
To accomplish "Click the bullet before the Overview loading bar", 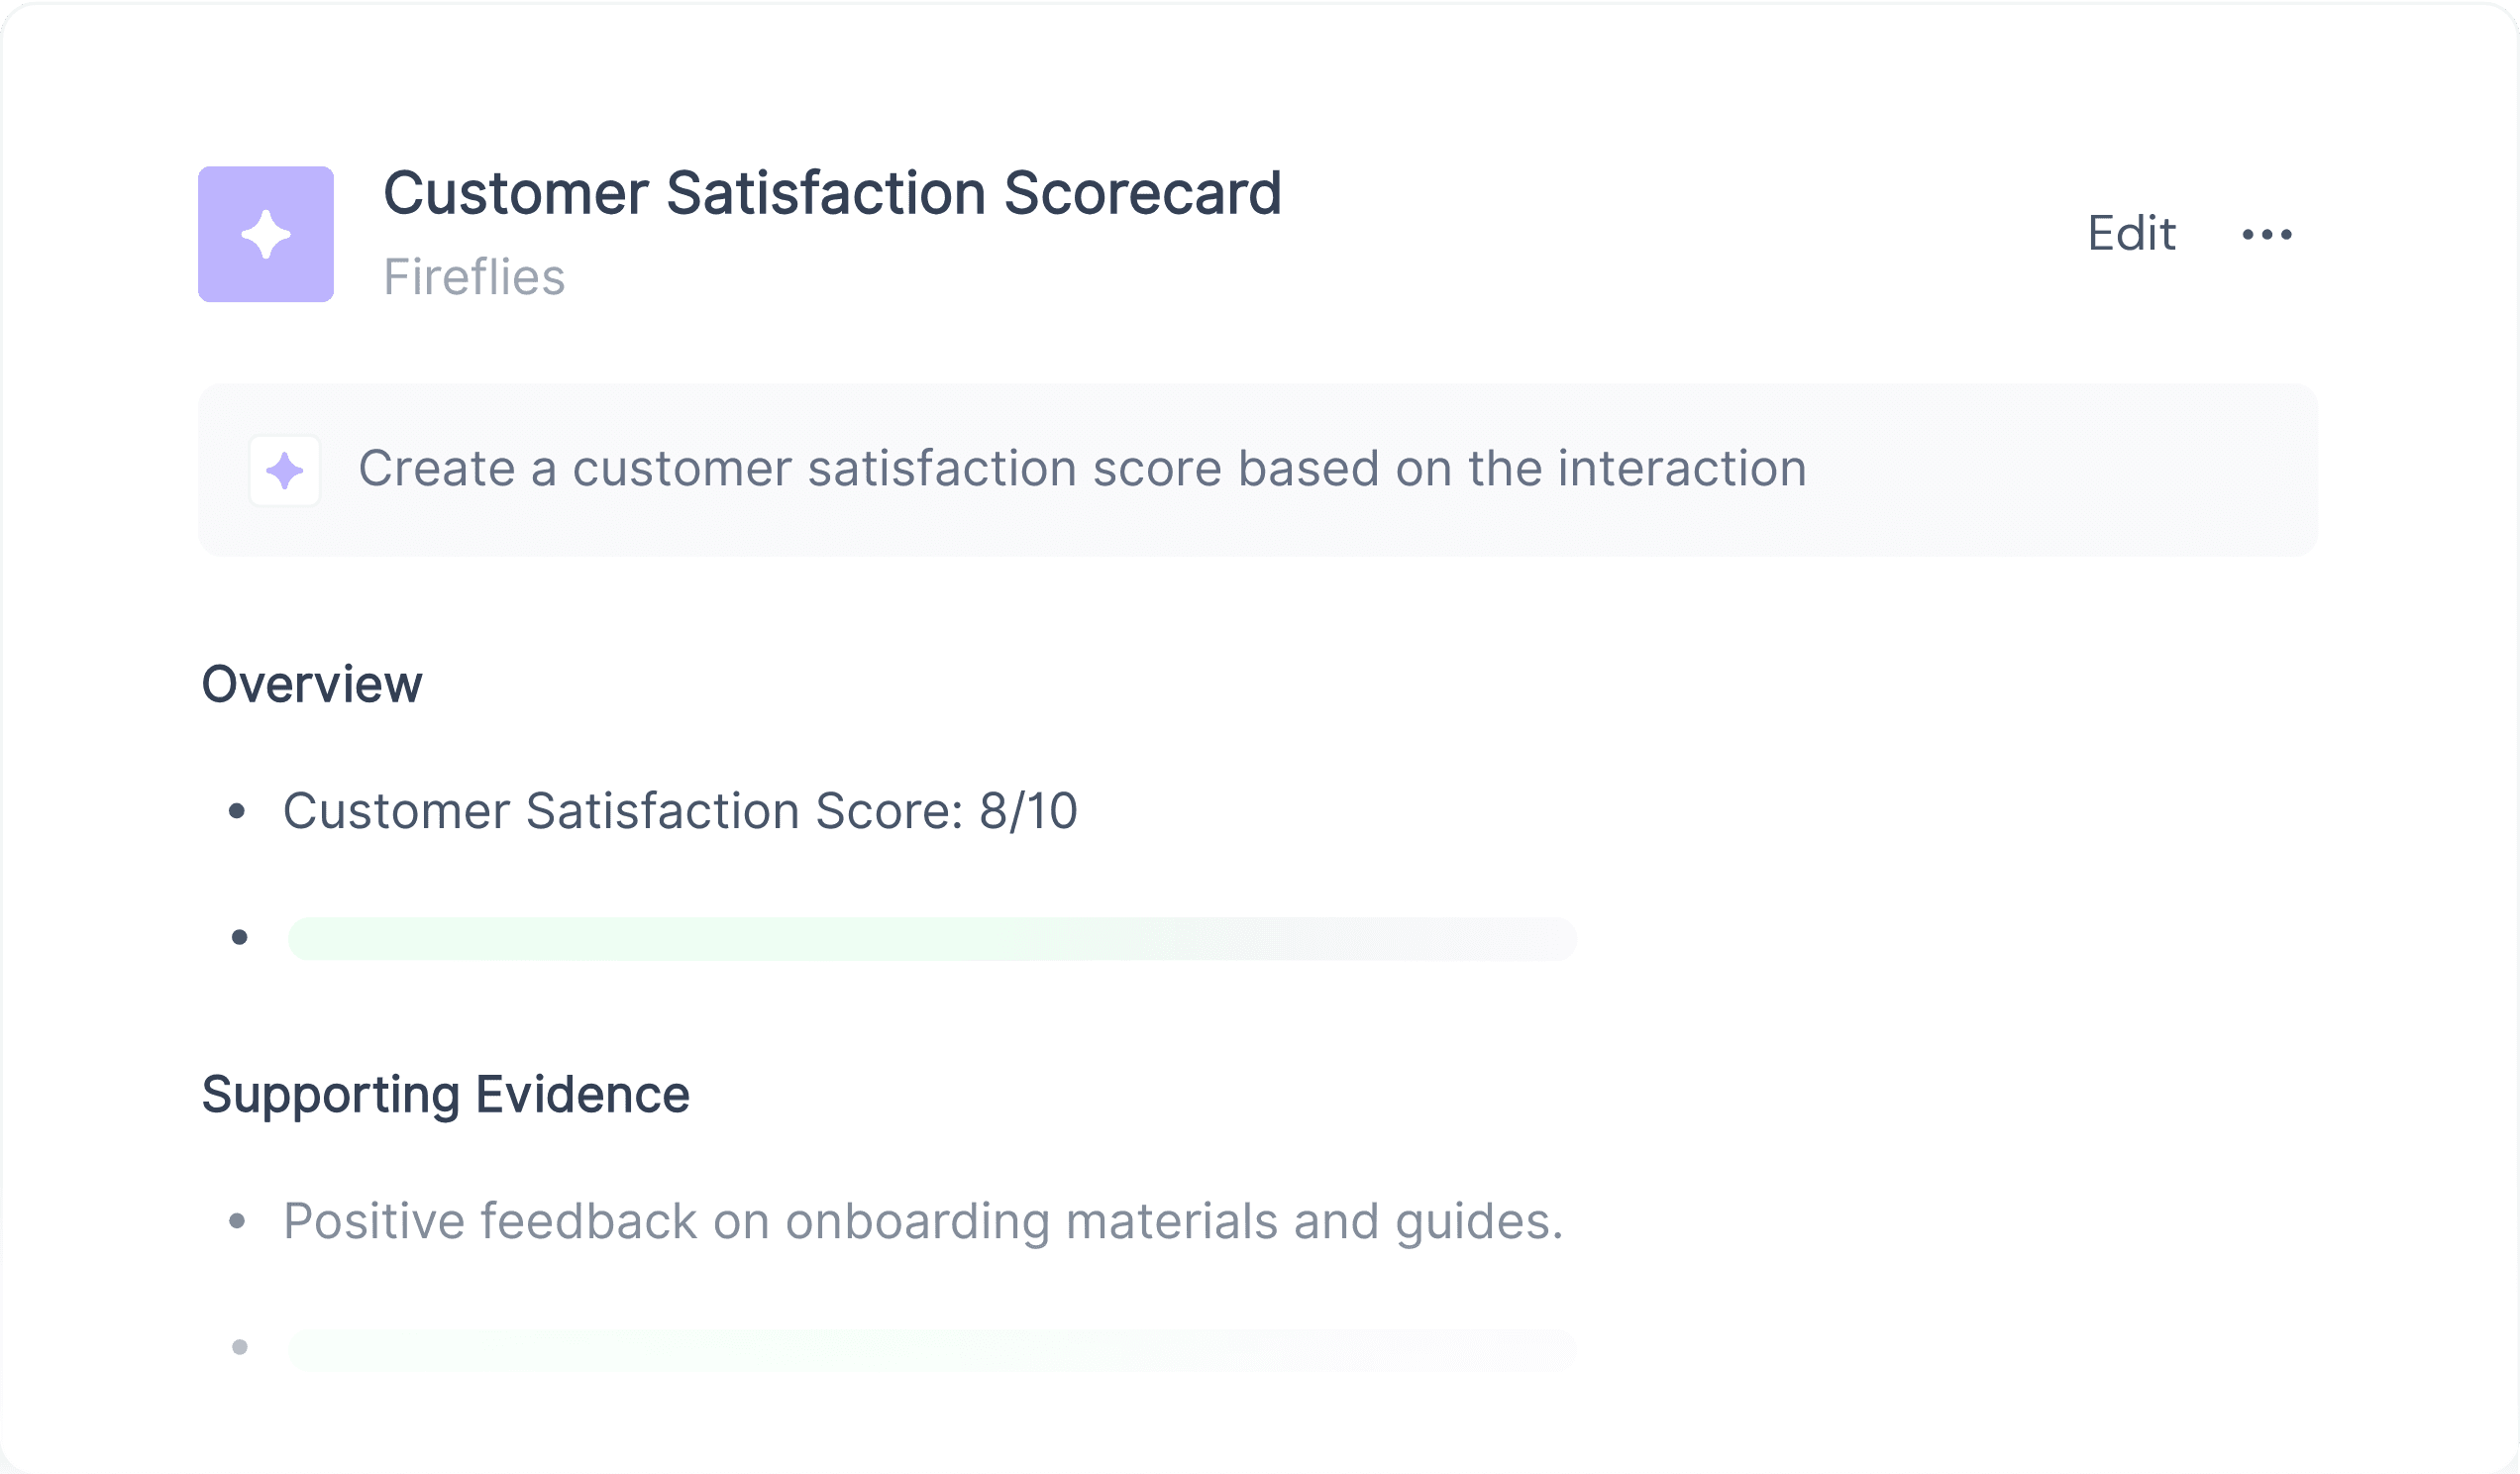I will tap(240, 938).
